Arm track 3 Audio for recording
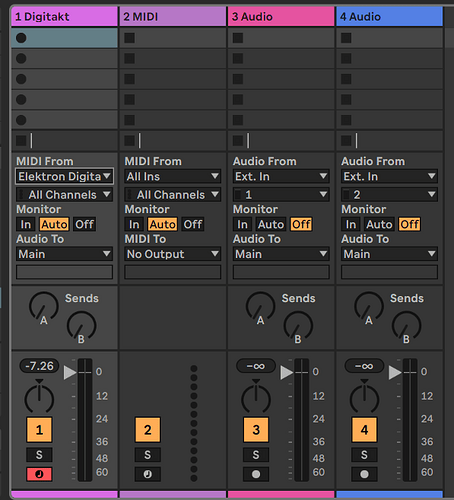 [256, 474]
